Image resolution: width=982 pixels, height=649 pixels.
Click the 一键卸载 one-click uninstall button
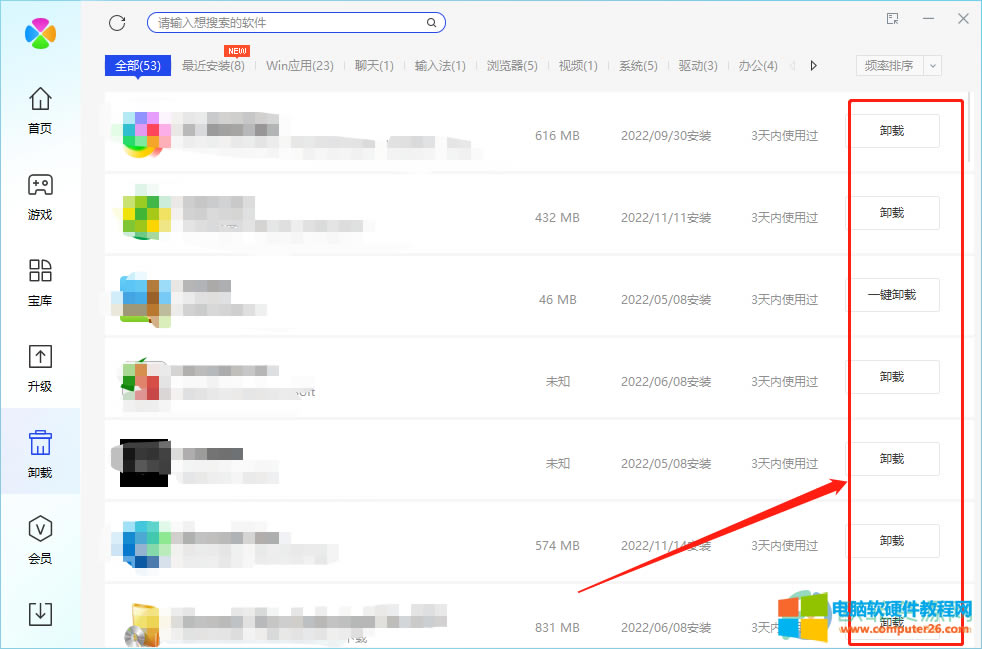point(895,294)
